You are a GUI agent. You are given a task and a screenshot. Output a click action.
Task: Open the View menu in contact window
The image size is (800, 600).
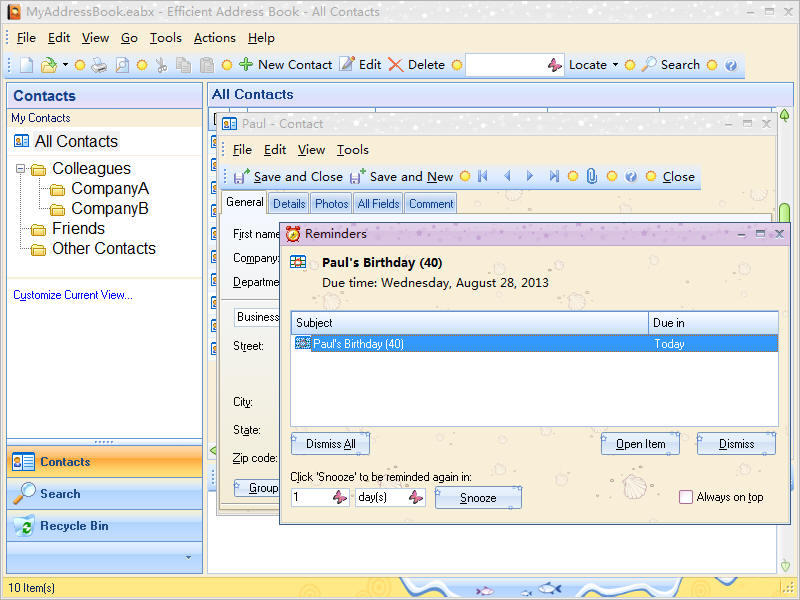(x=311, y=150)
